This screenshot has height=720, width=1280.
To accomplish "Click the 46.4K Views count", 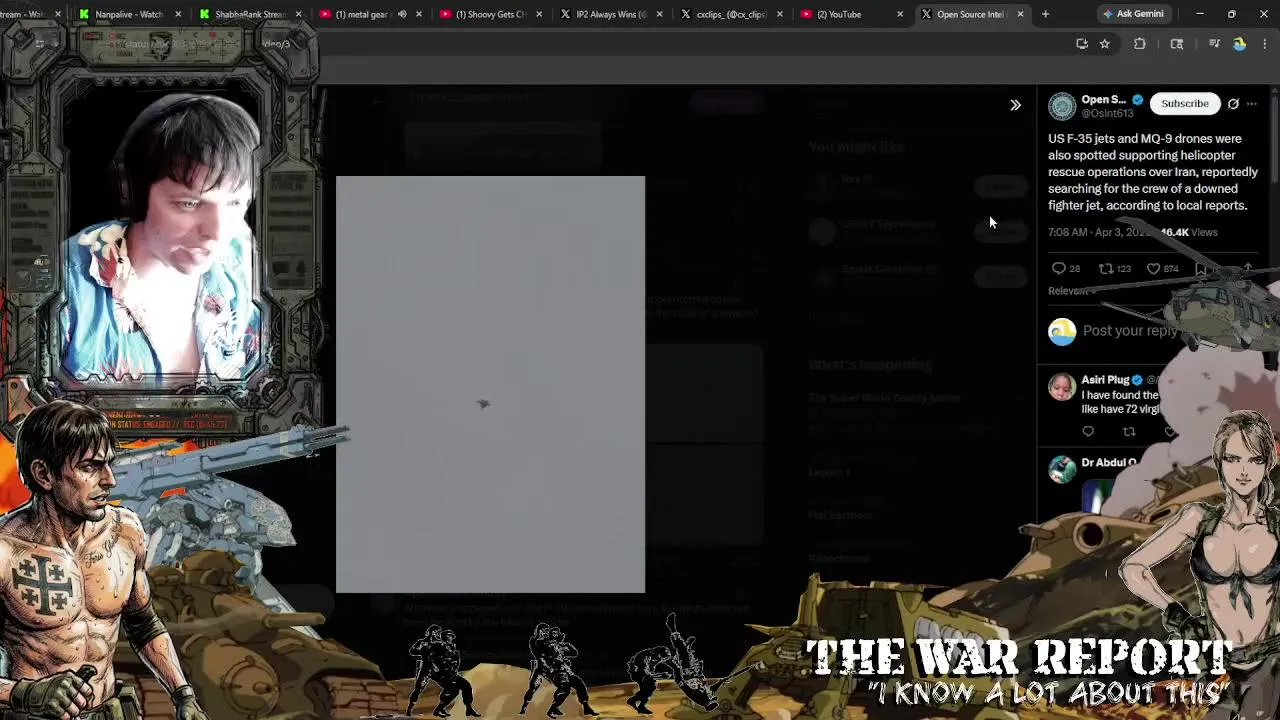I will click(x=1189, y=232).
